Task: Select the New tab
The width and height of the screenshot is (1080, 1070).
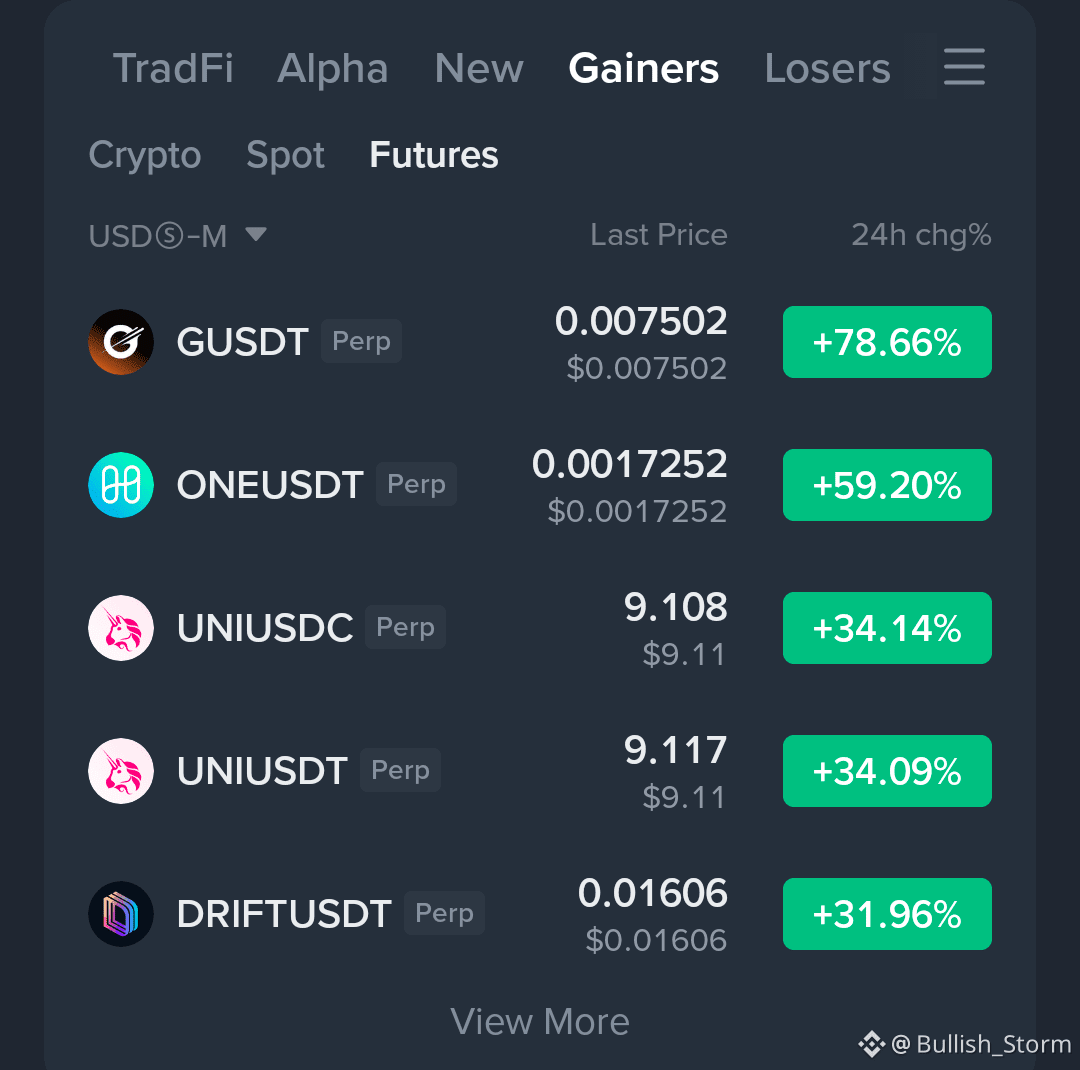Action: (479, 68)
